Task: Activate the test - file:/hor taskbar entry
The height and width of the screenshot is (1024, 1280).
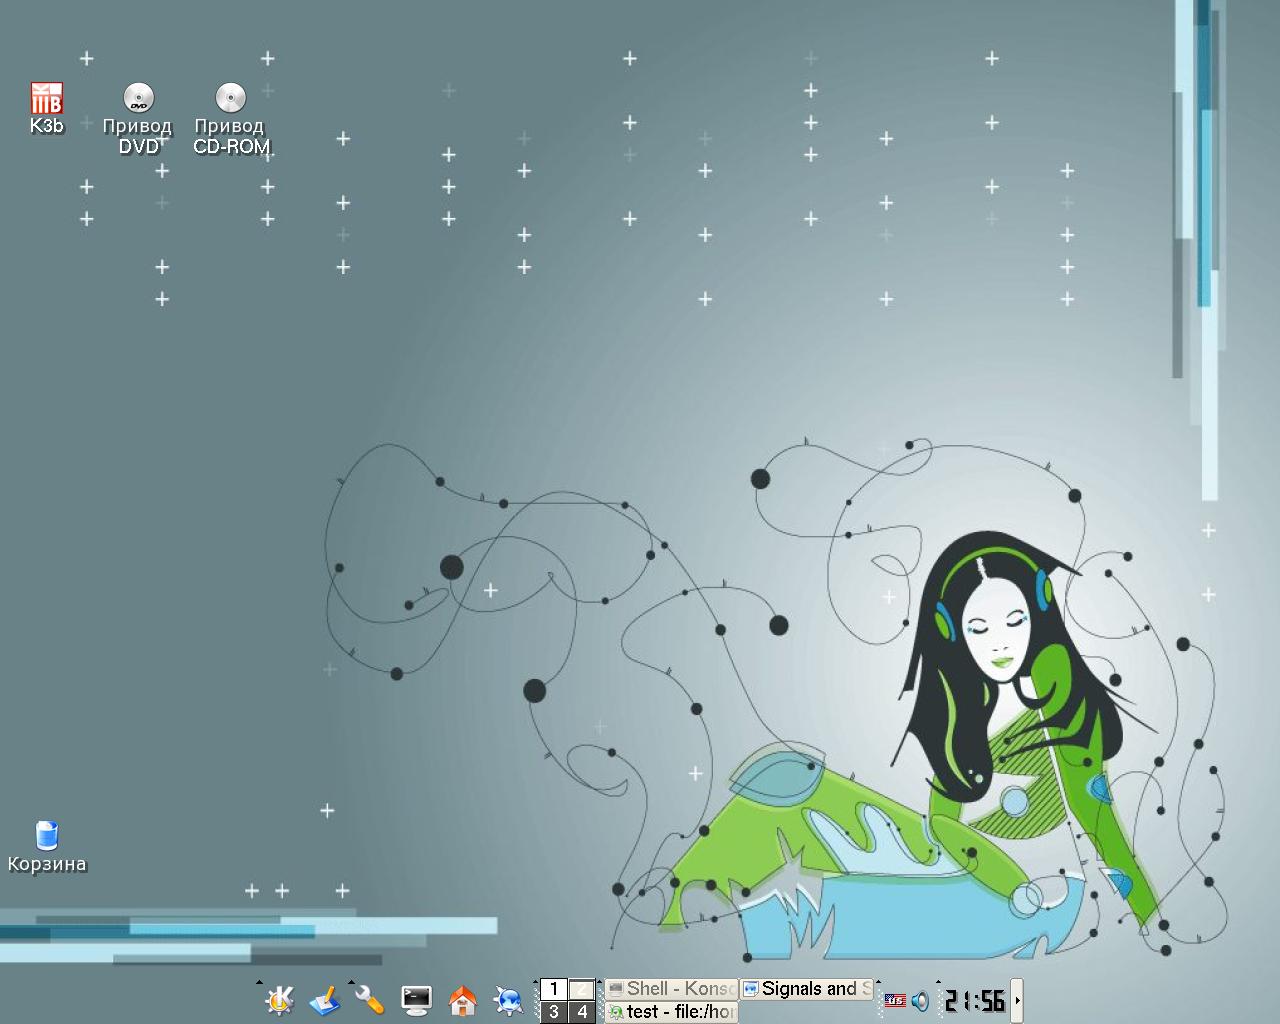Action: [671, 1012]
